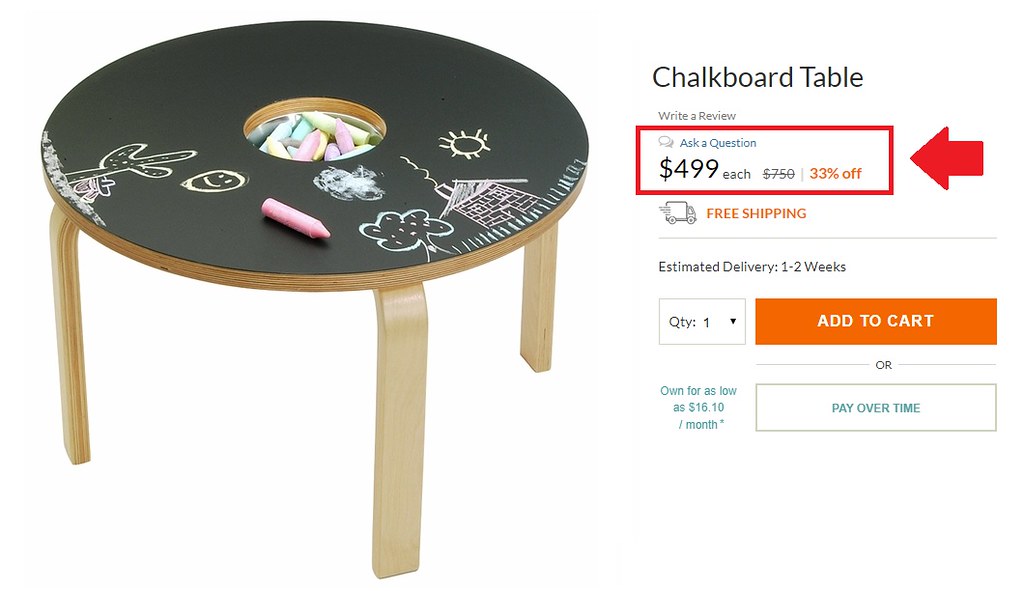
Task: Click the Ask a Question link
Action: click(x=716, y=143)
